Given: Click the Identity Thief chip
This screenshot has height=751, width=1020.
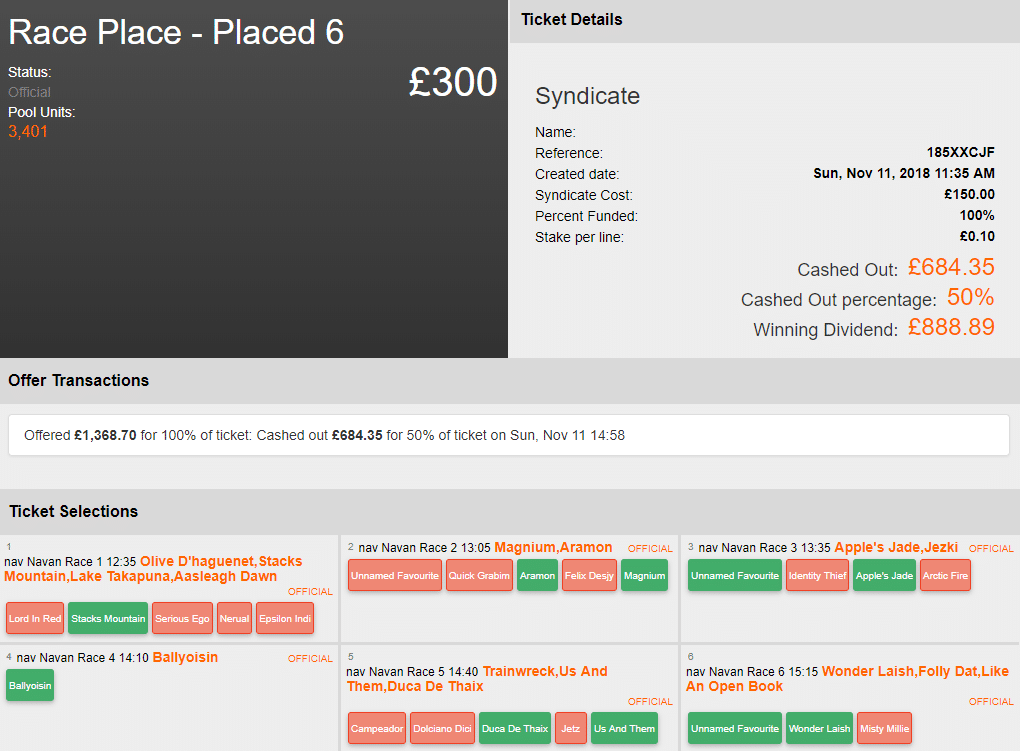Looking at the screenshot, I should click(x=817, y=576).
